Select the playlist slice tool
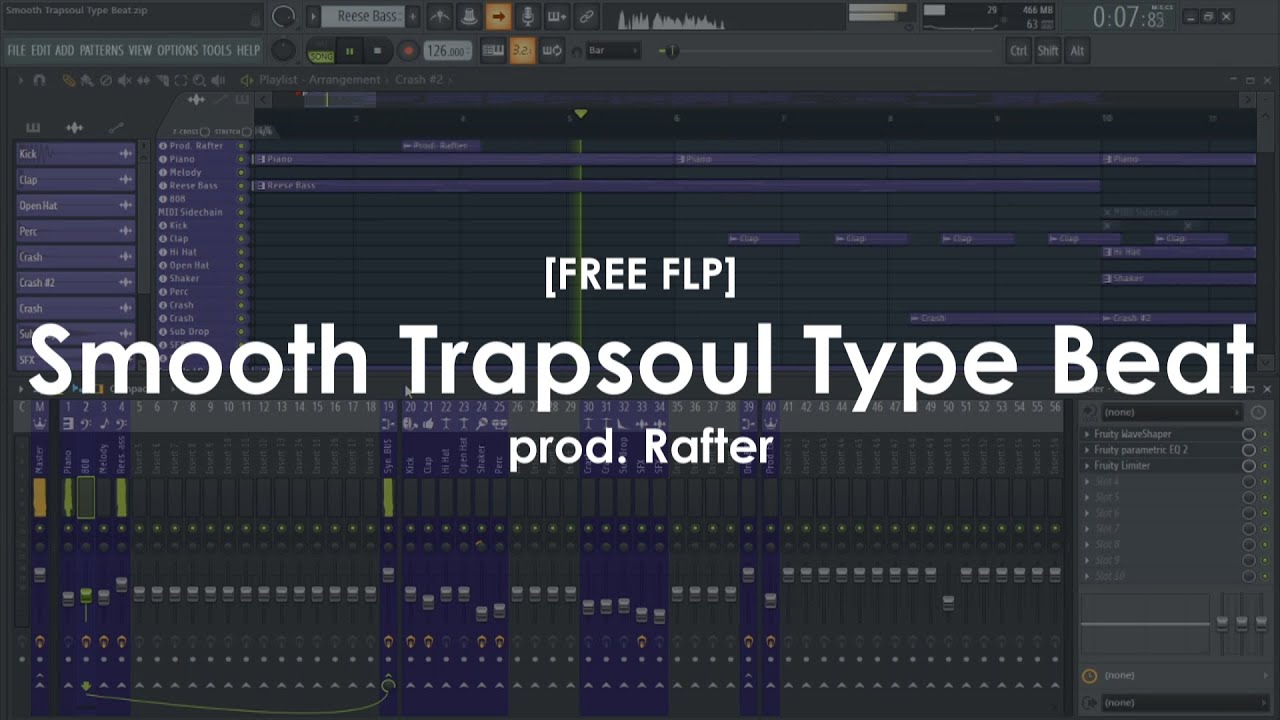 tap(162, 80)
